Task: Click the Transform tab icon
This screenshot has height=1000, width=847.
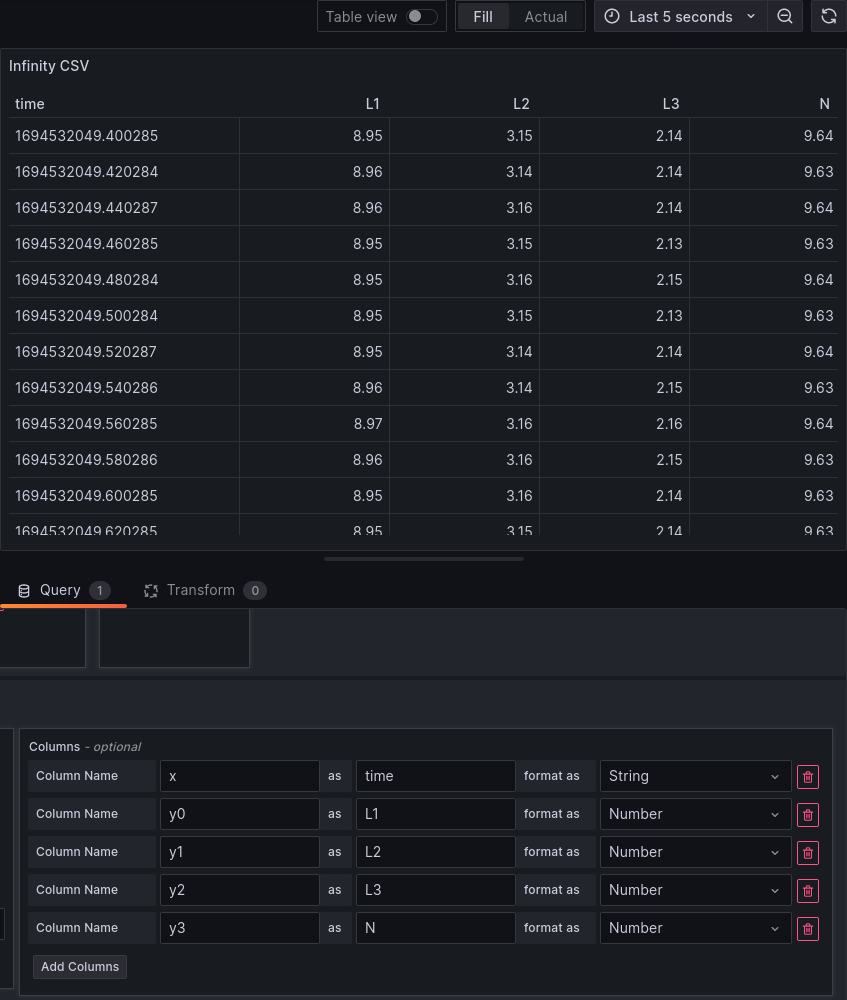Action: (x=150, y=590)
